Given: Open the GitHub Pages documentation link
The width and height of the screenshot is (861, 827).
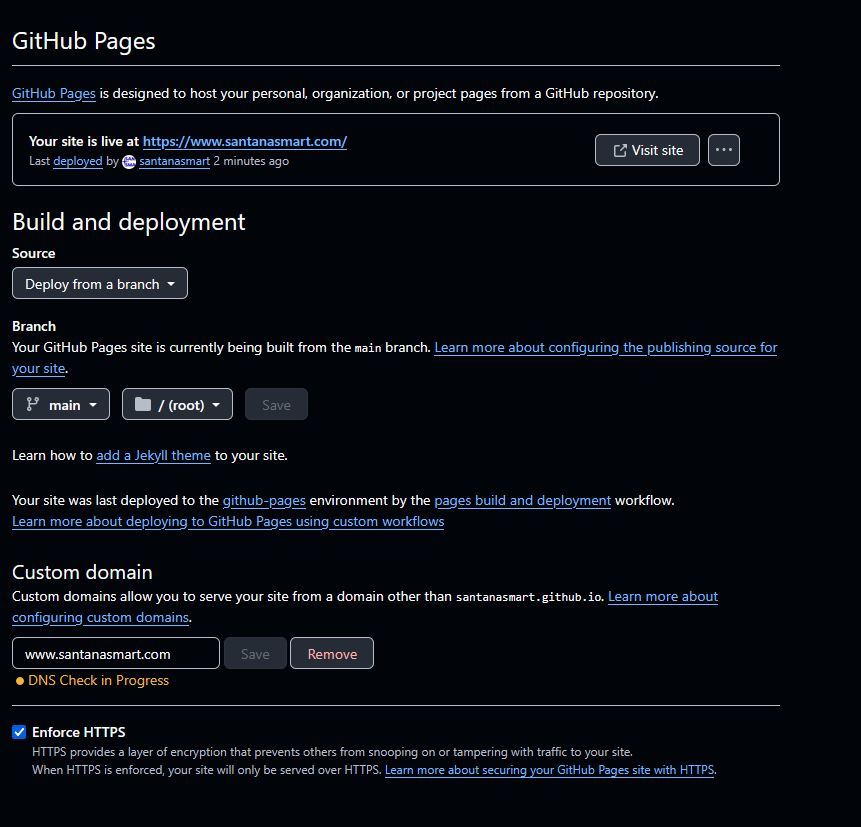Looking at the screenshot, I should [54, 94].
